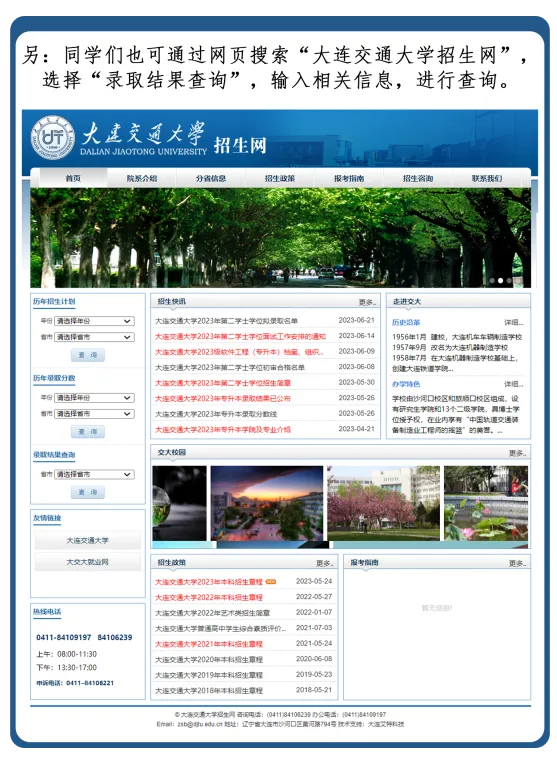Open the cherry blossom campus photo

(x=384, y=503)
